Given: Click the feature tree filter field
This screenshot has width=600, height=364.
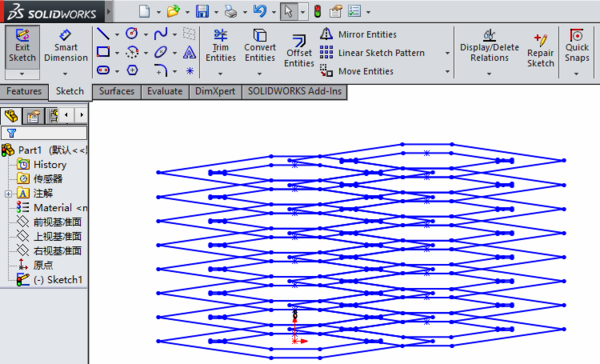Looking at the screenshot, I should pos(44,133).
